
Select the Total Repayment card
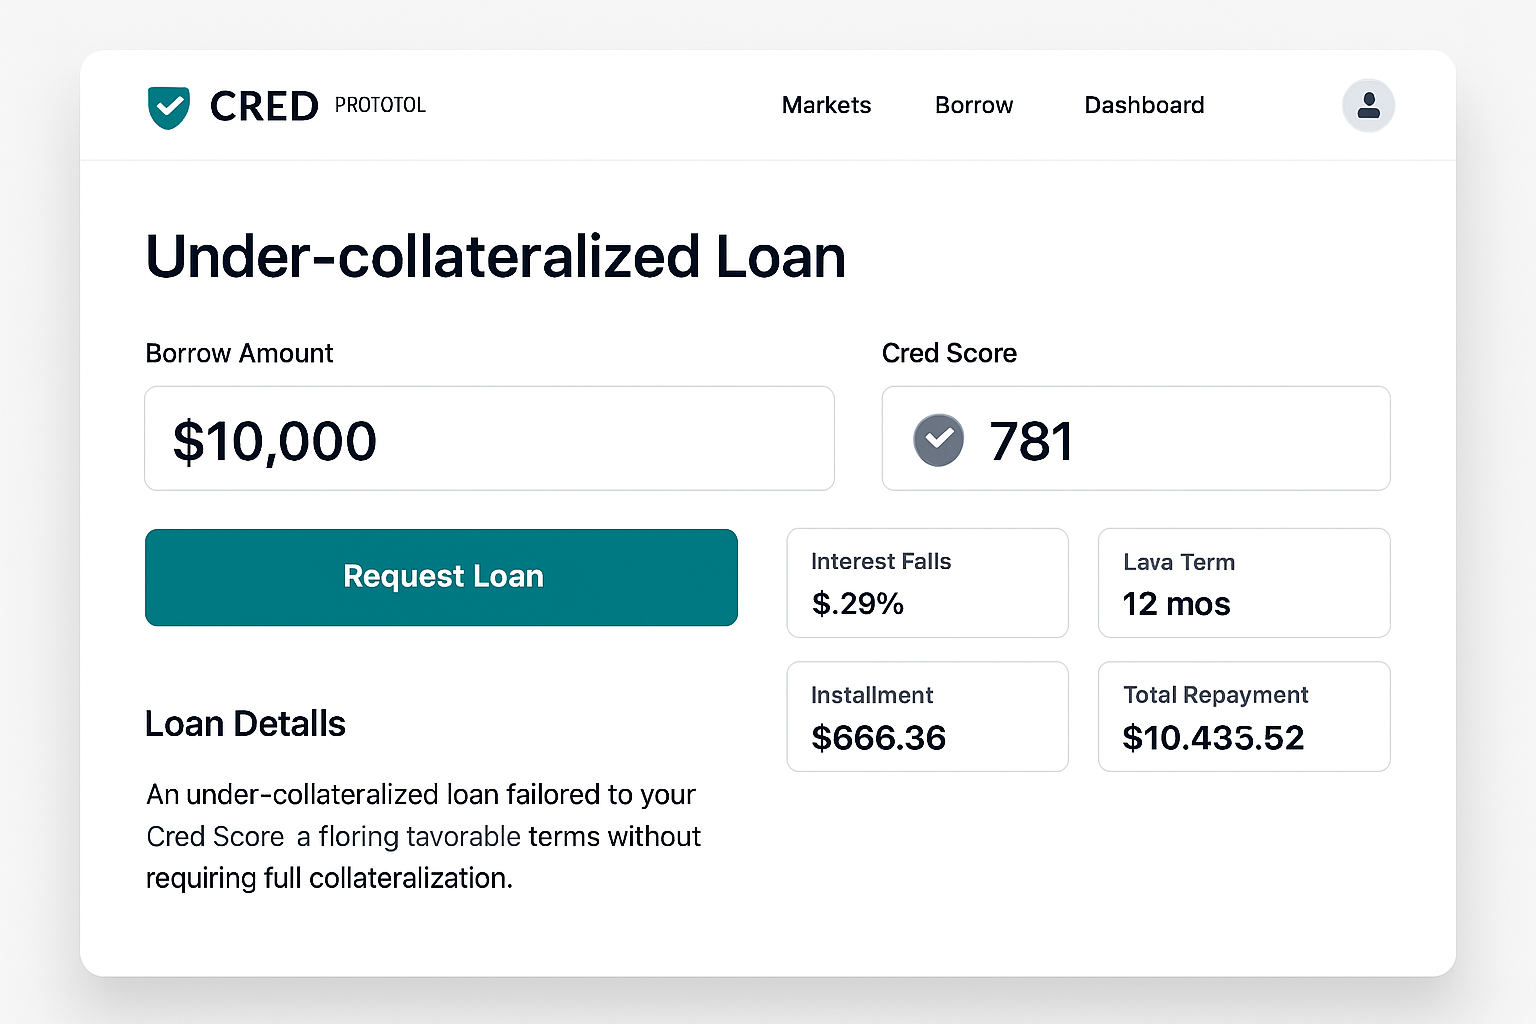pos(1243,716)
